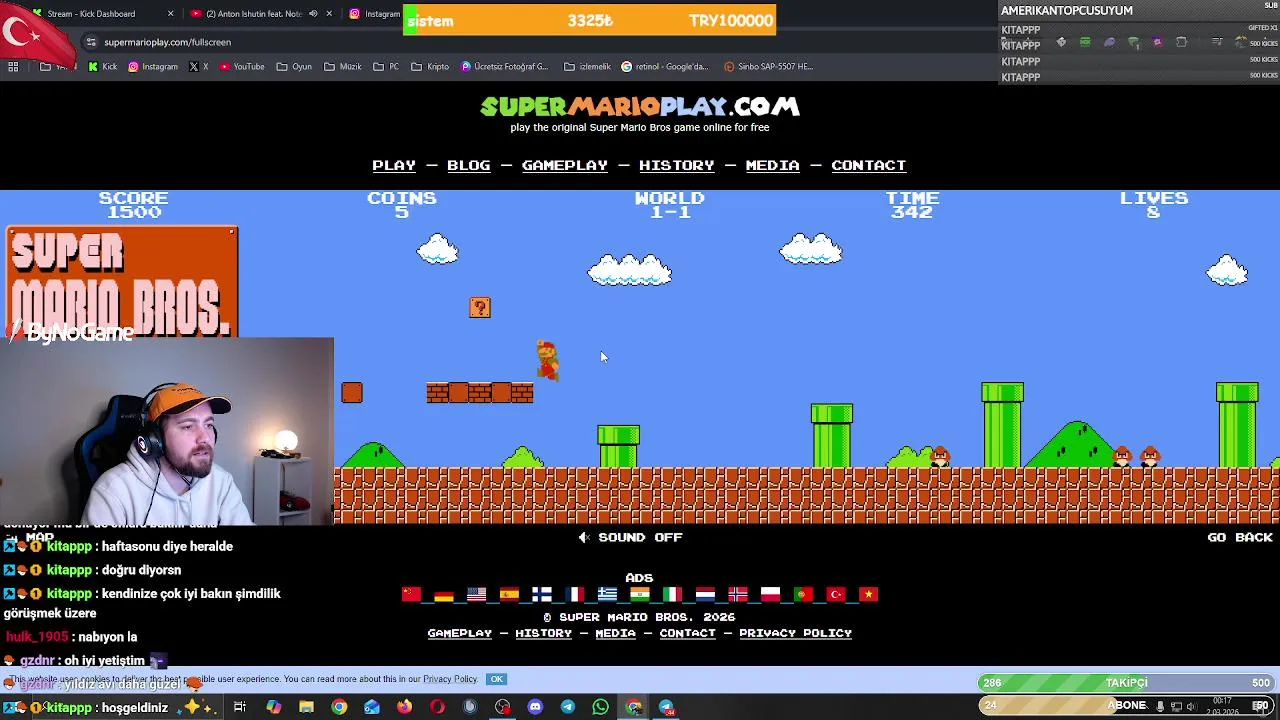Switch to the Instagram browser tab
The width and height of the screenshot is (1280, 720).
tap(375, 14)
